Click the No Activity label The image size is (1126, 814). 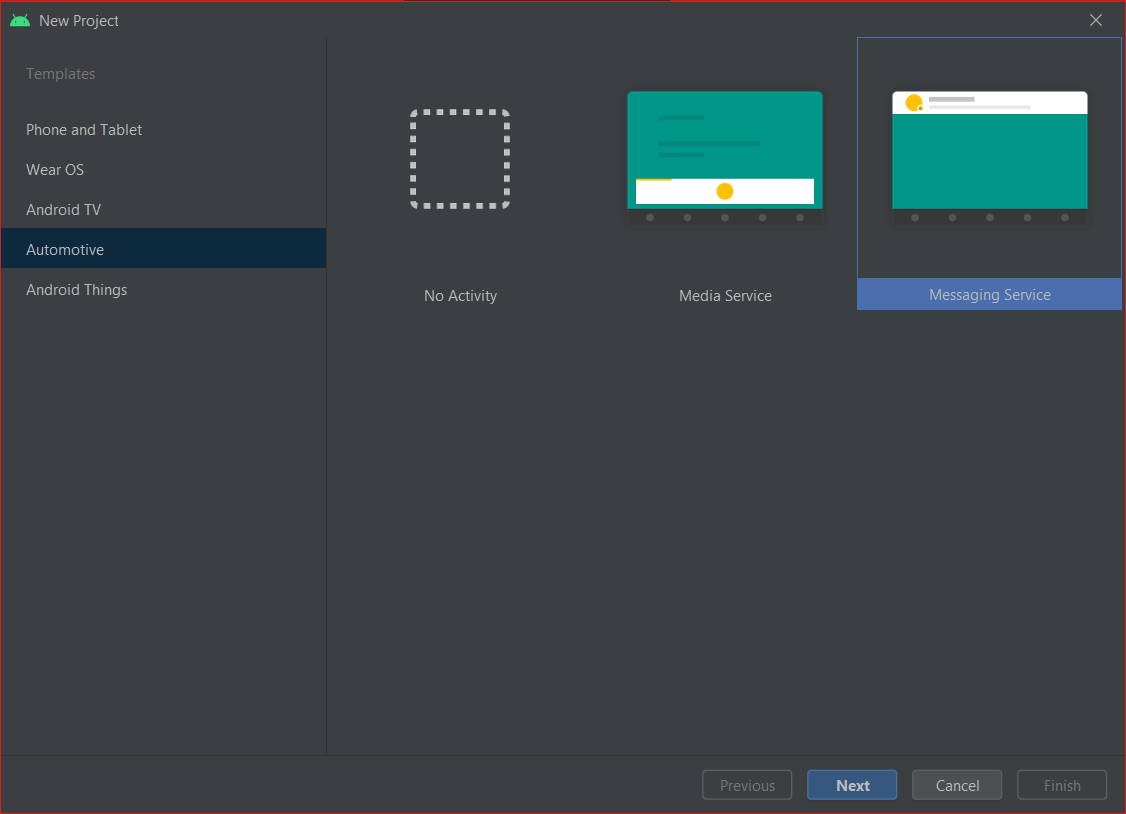pyautogui.click(x=460, y=296)
